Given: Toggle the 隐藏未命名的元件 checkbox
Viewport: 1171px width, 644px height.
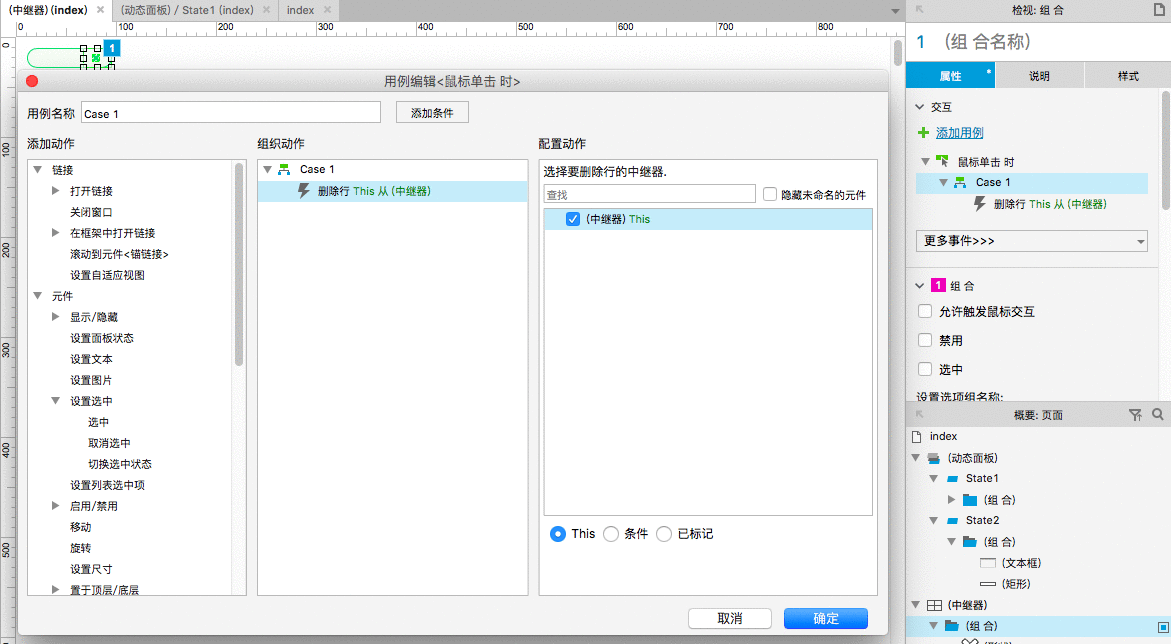Looking at the screenshot, I should 770,194.
